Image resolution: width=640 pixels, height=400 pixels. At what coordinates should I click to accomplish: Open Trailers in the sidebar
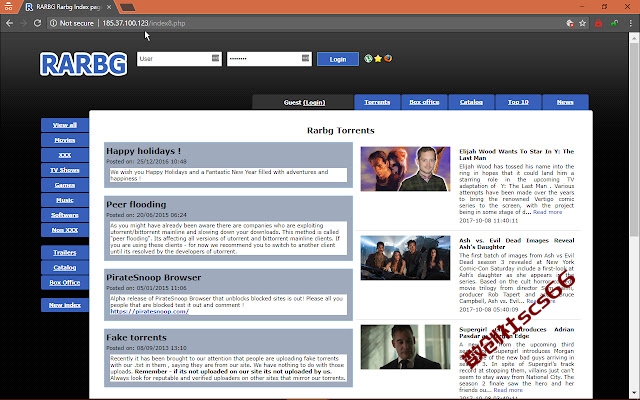coord(64,253)
